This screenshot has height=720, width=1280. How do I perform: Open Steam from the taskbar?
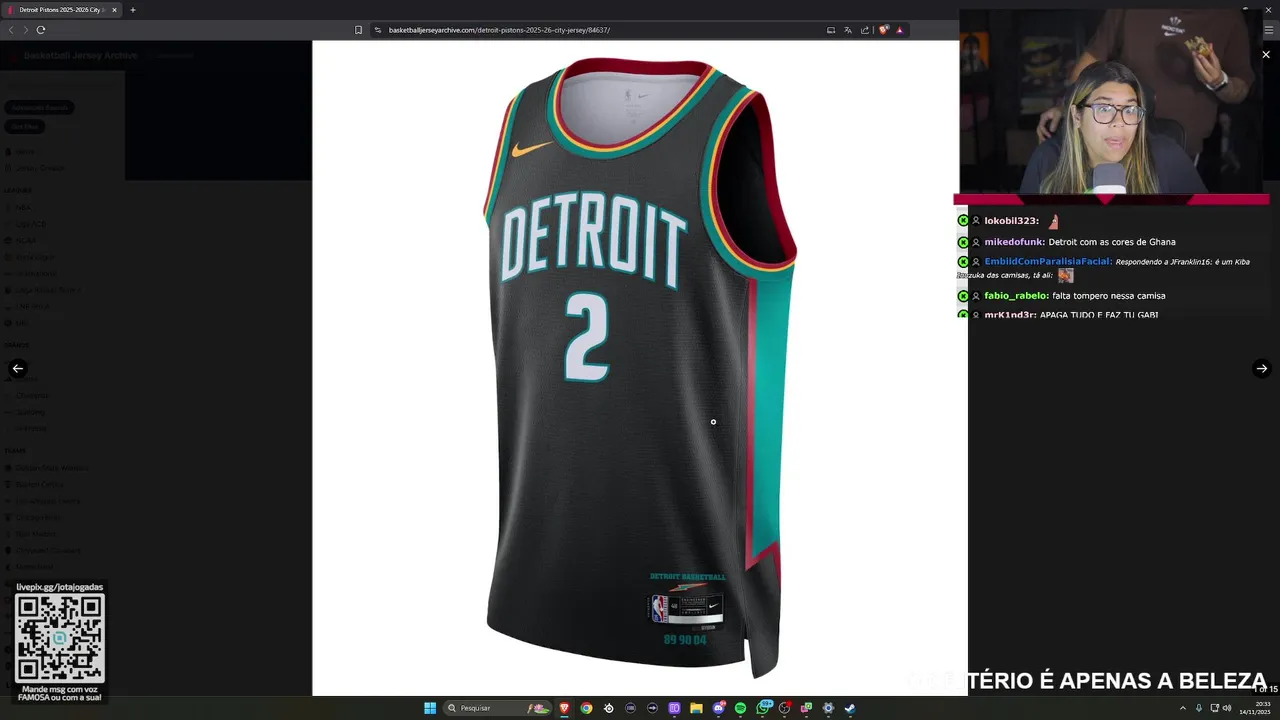pyautogui.click(x=850, y=708)
